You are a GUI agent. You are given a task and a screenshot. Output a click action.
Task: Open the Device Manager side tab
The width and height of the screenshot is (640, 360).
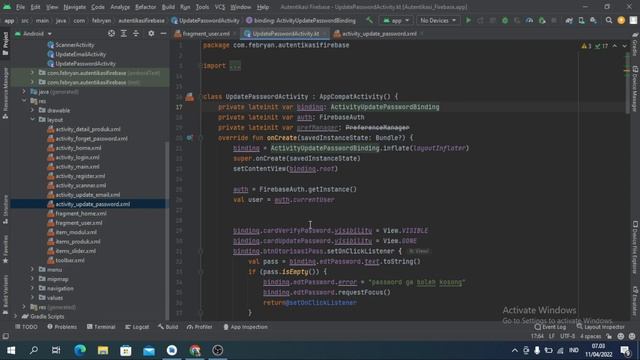(x=635, y=88)
